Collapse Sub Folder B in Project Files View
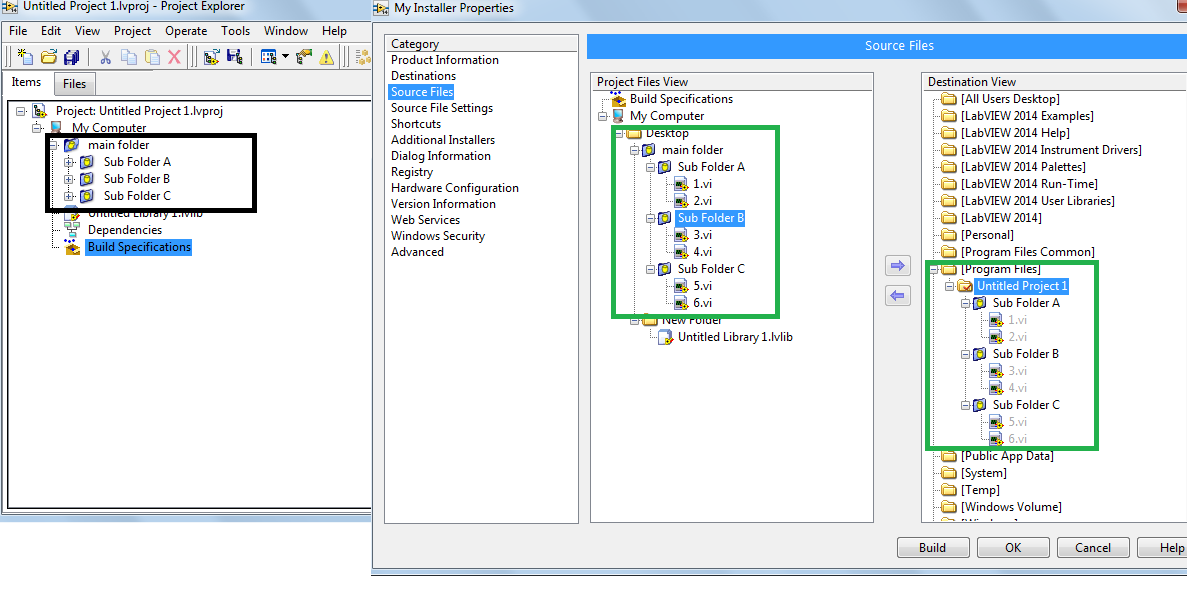The width and height of the screenshot is (1187, 597). point(650,218)
